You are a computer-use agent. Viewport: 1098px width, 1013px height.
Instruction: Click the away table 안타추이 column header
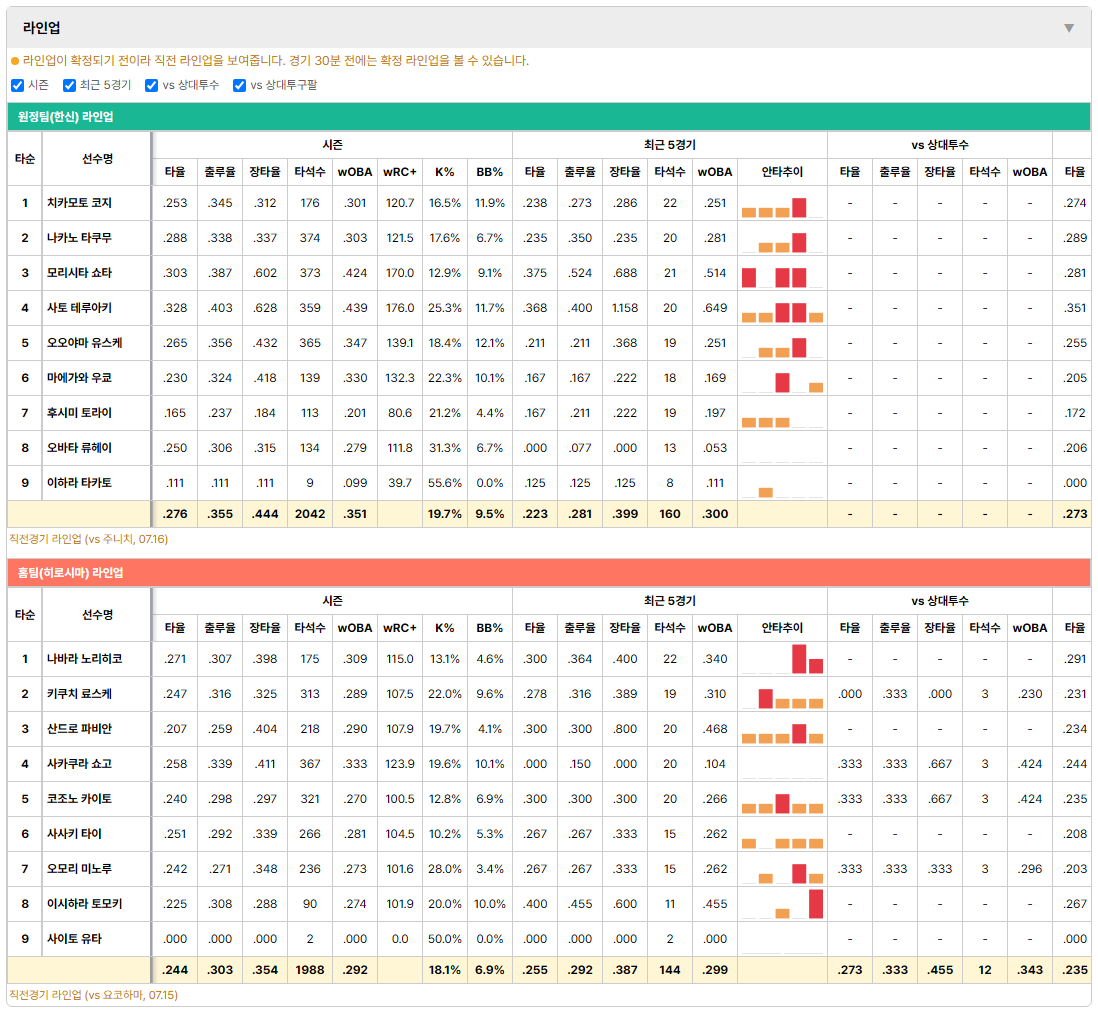[782, 172]
